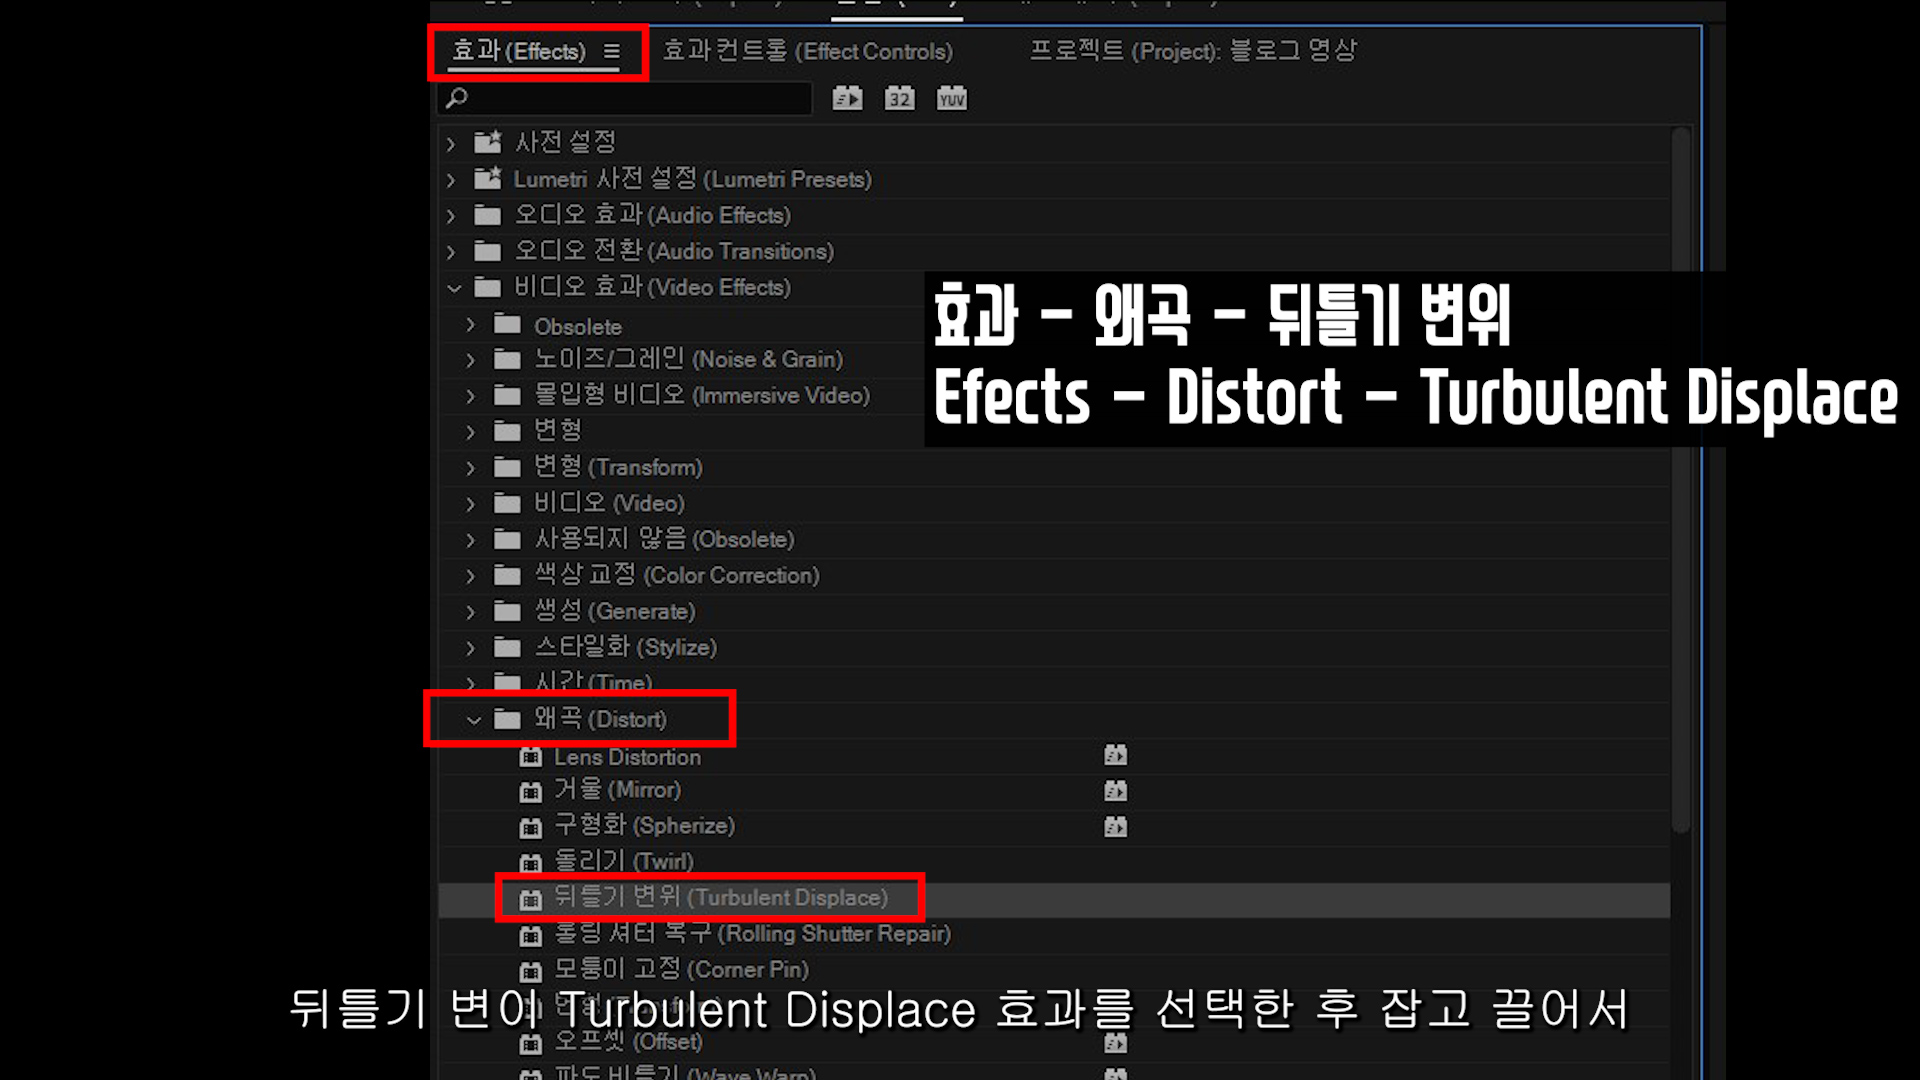Open the Effects panel hamburger menu

click(x=612, y=51)
